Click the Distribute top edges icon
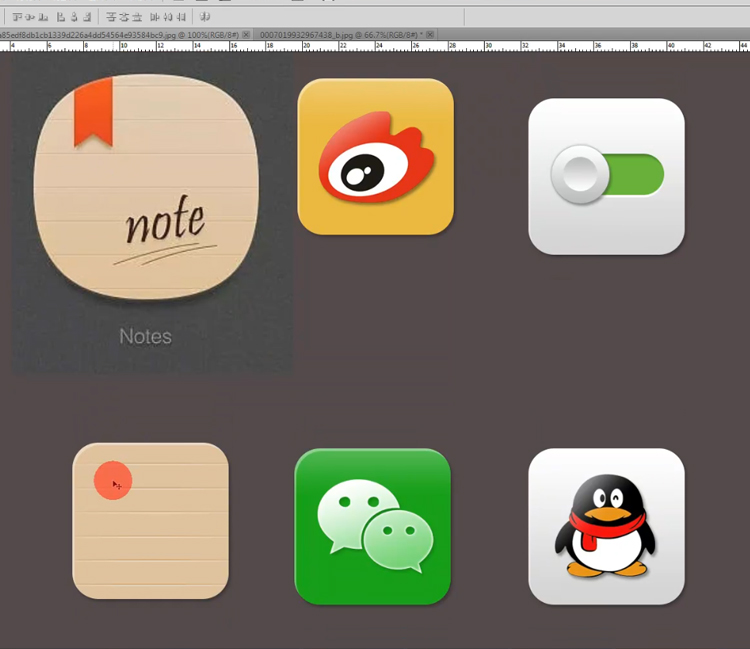This screenshot has width=750, height=649. 111,17
